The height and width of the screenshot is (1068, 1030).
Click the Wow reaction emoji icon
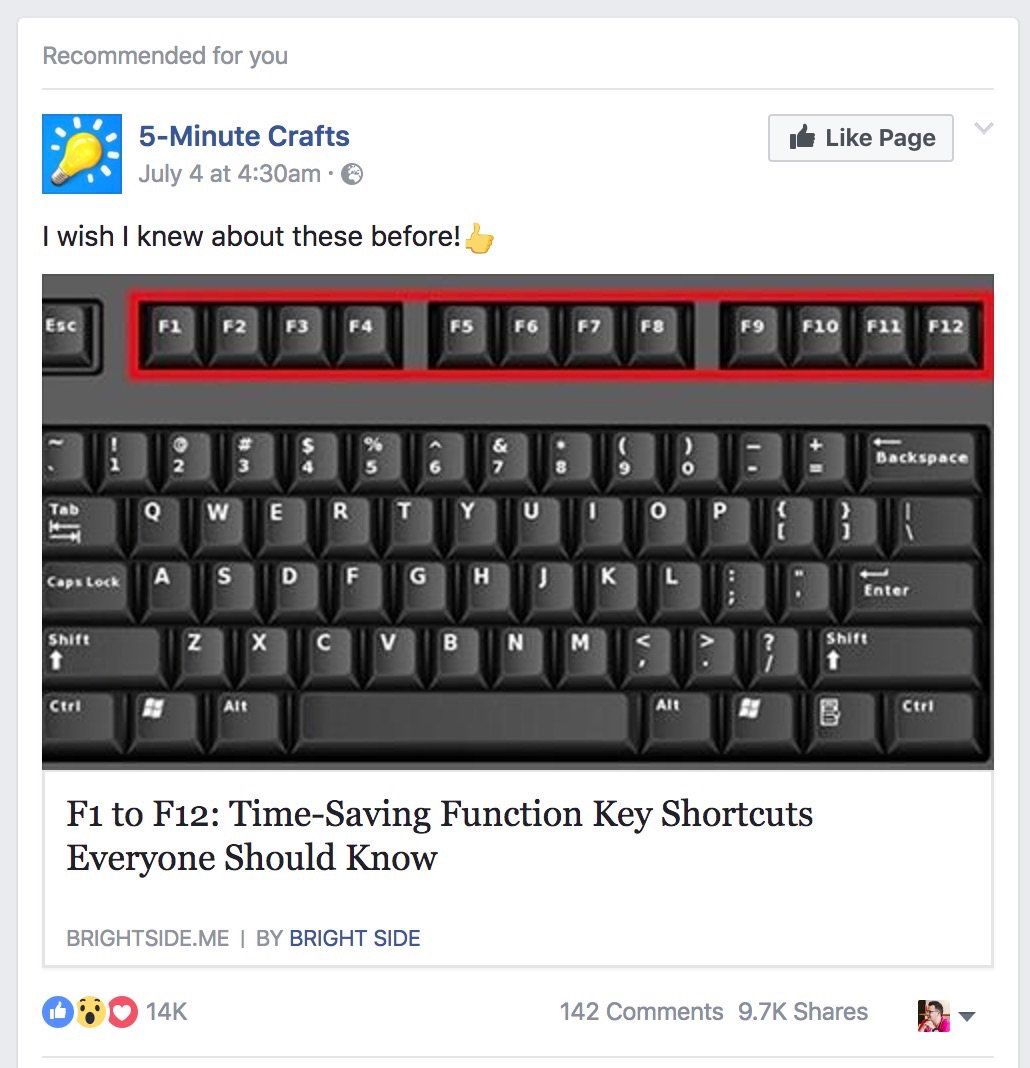(90, 1012)
